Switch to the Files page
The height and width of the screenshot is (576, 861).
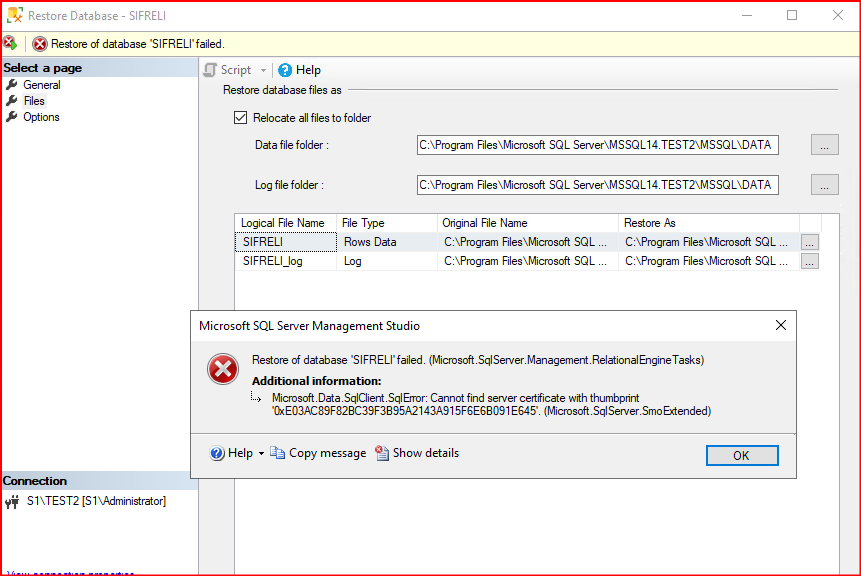click(x=34, y=101)
